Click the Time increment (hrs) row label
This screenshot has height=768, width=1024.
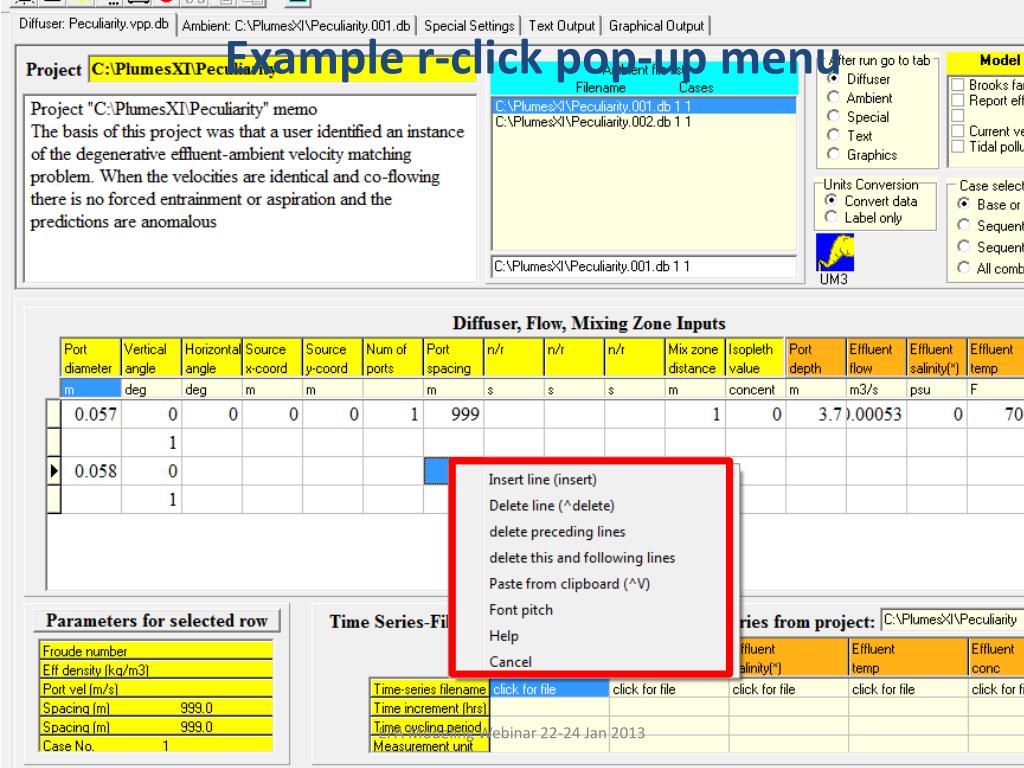(x=430, y=708)
